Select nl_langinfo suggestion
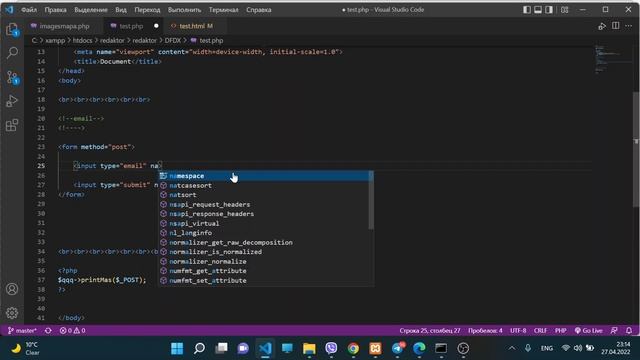The image size is (640, 360). tap(264, 233)
